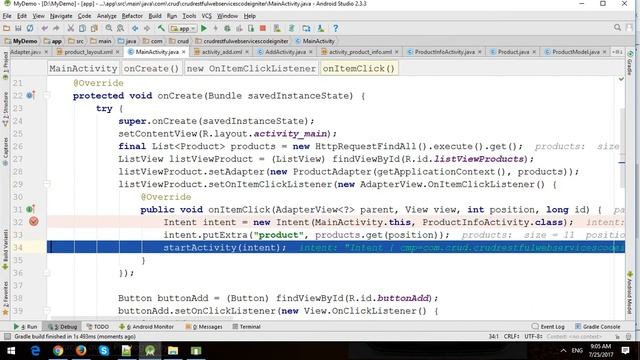Open the Debug tool window

point(62,327)
